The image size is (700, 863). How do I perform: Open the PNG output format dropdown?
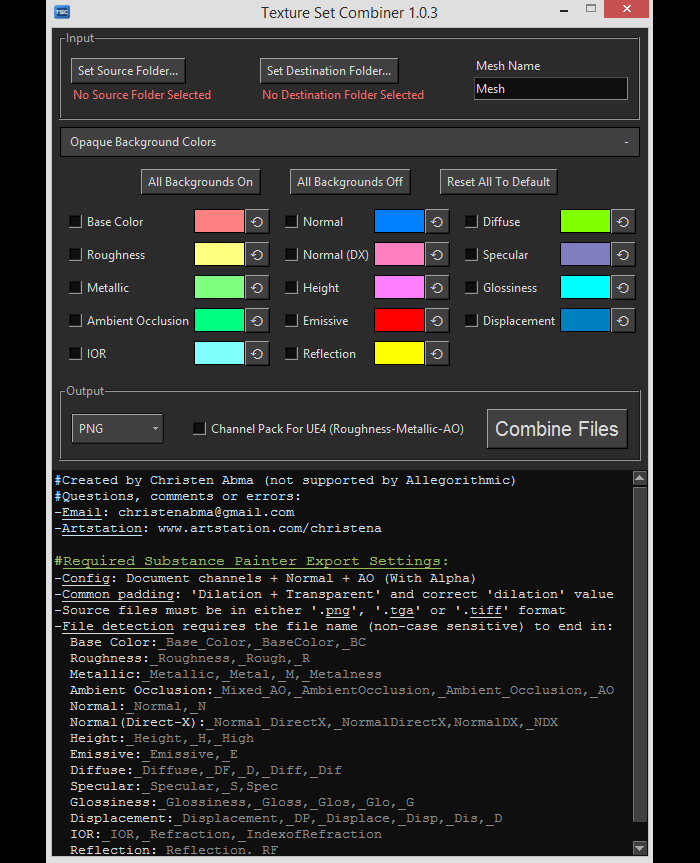click(117, 428)
